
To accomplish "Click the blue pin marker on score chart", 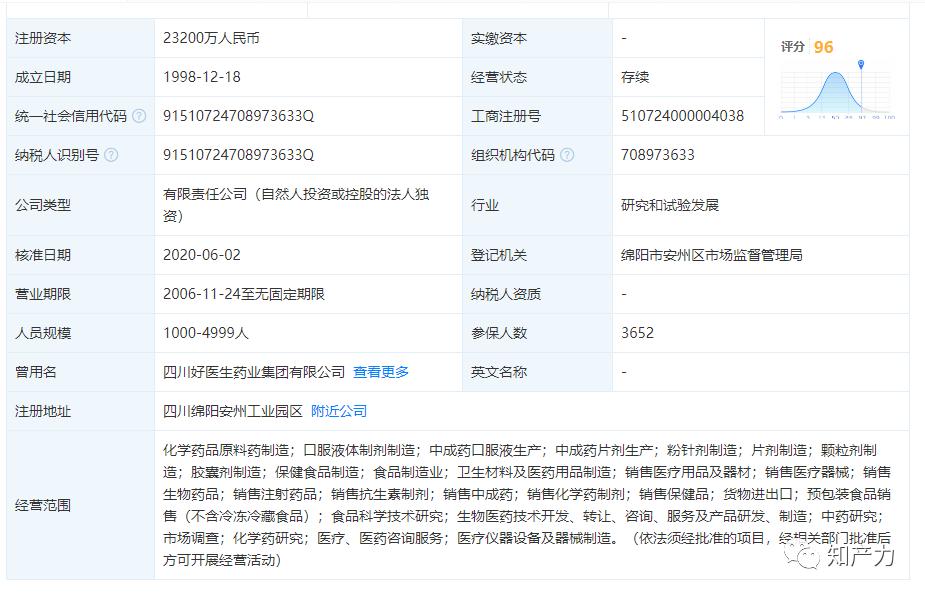I will (x=861, y=64).
